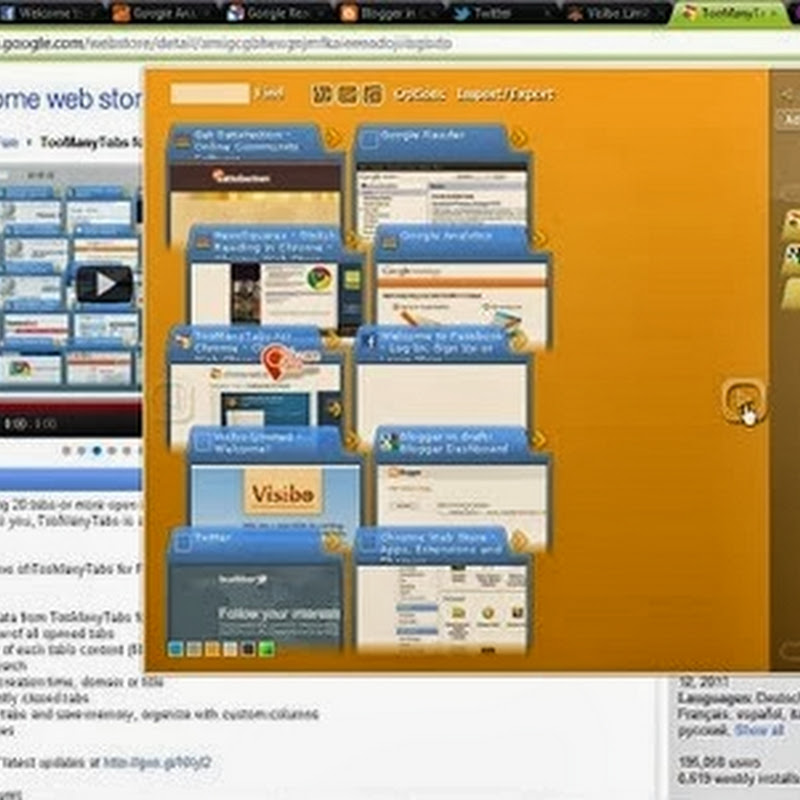Click the middle sort icon in the orange toolbar
Viewport: 800px width, 800px height.
(347, 94)
